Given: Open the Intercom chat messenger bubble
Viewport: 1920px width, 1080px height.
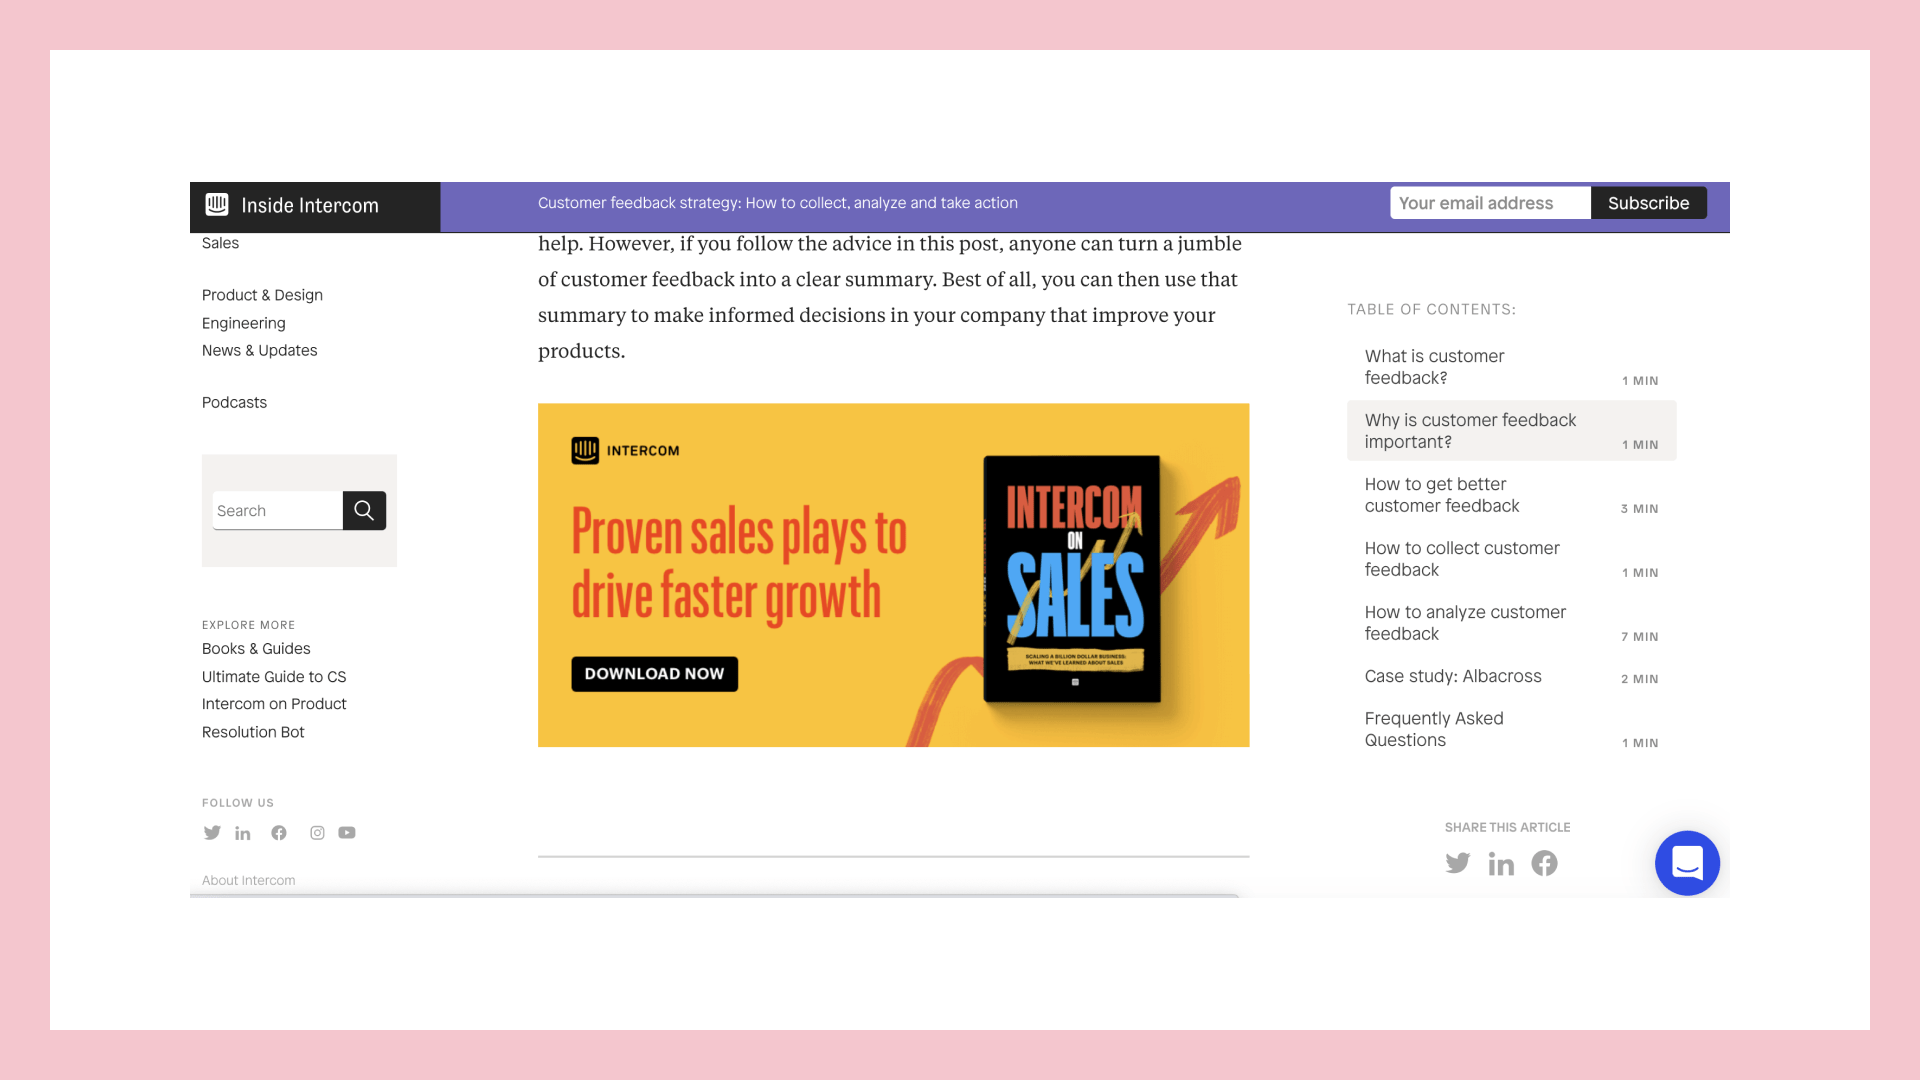Looking at the screenshot, I should click(x=1687, y=863).
